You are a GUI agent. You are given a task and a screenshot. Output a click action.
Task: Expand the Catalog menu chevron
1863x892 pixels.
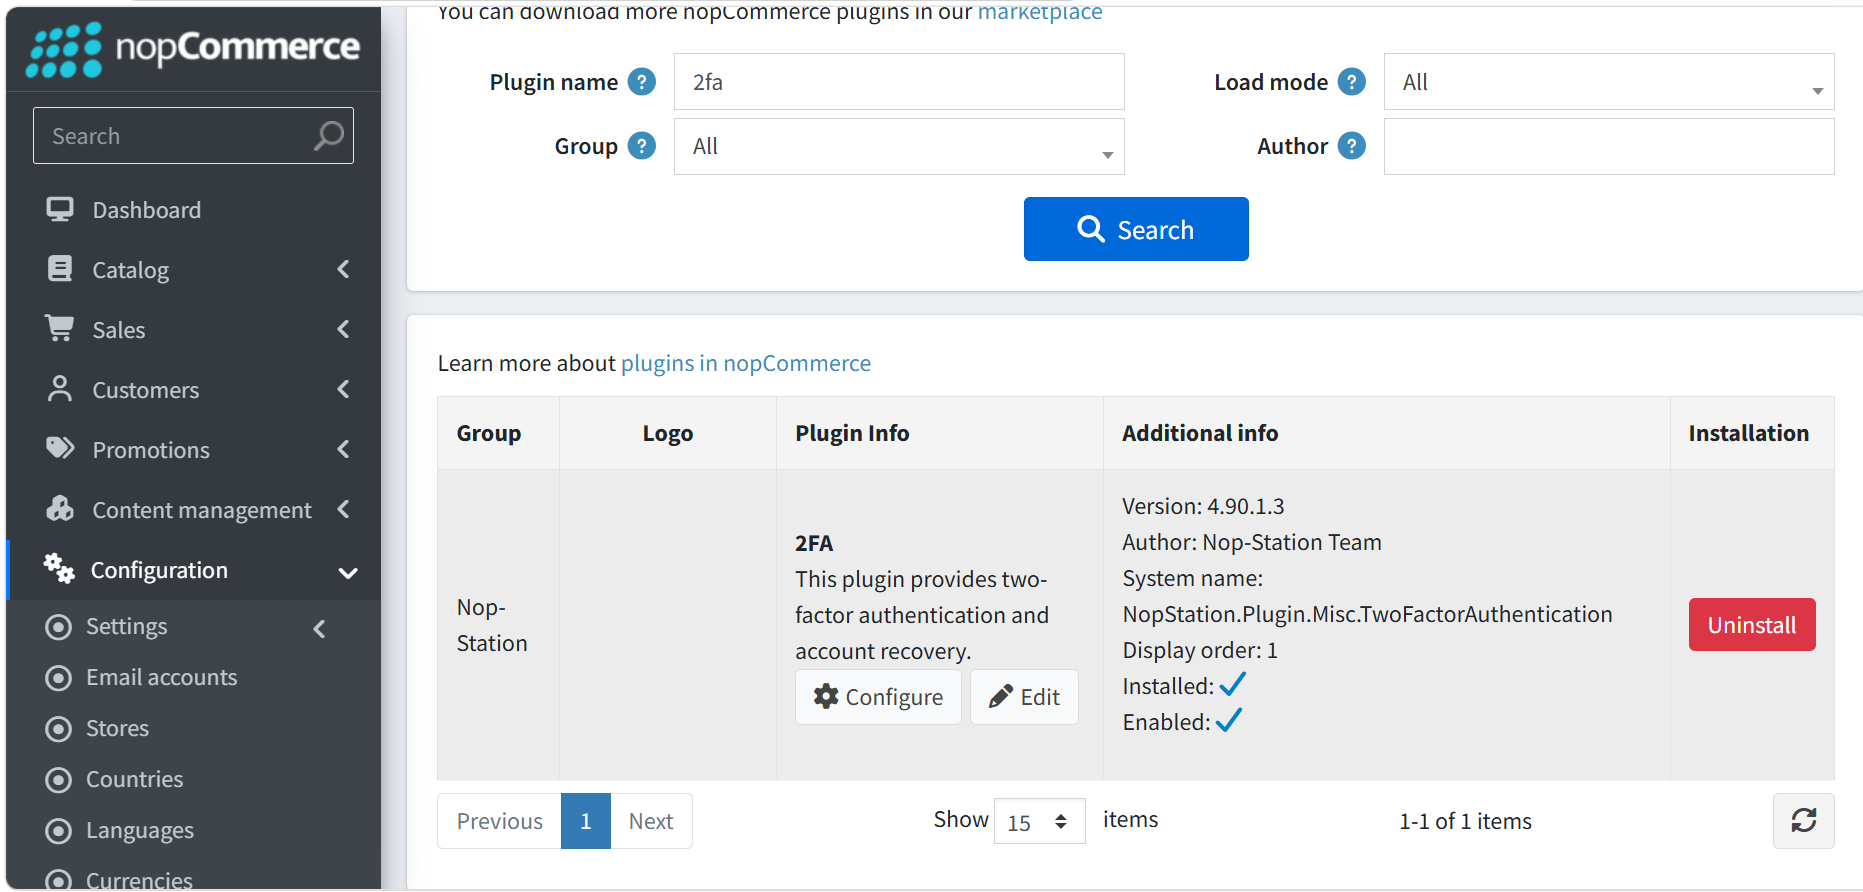click(344, 269)
